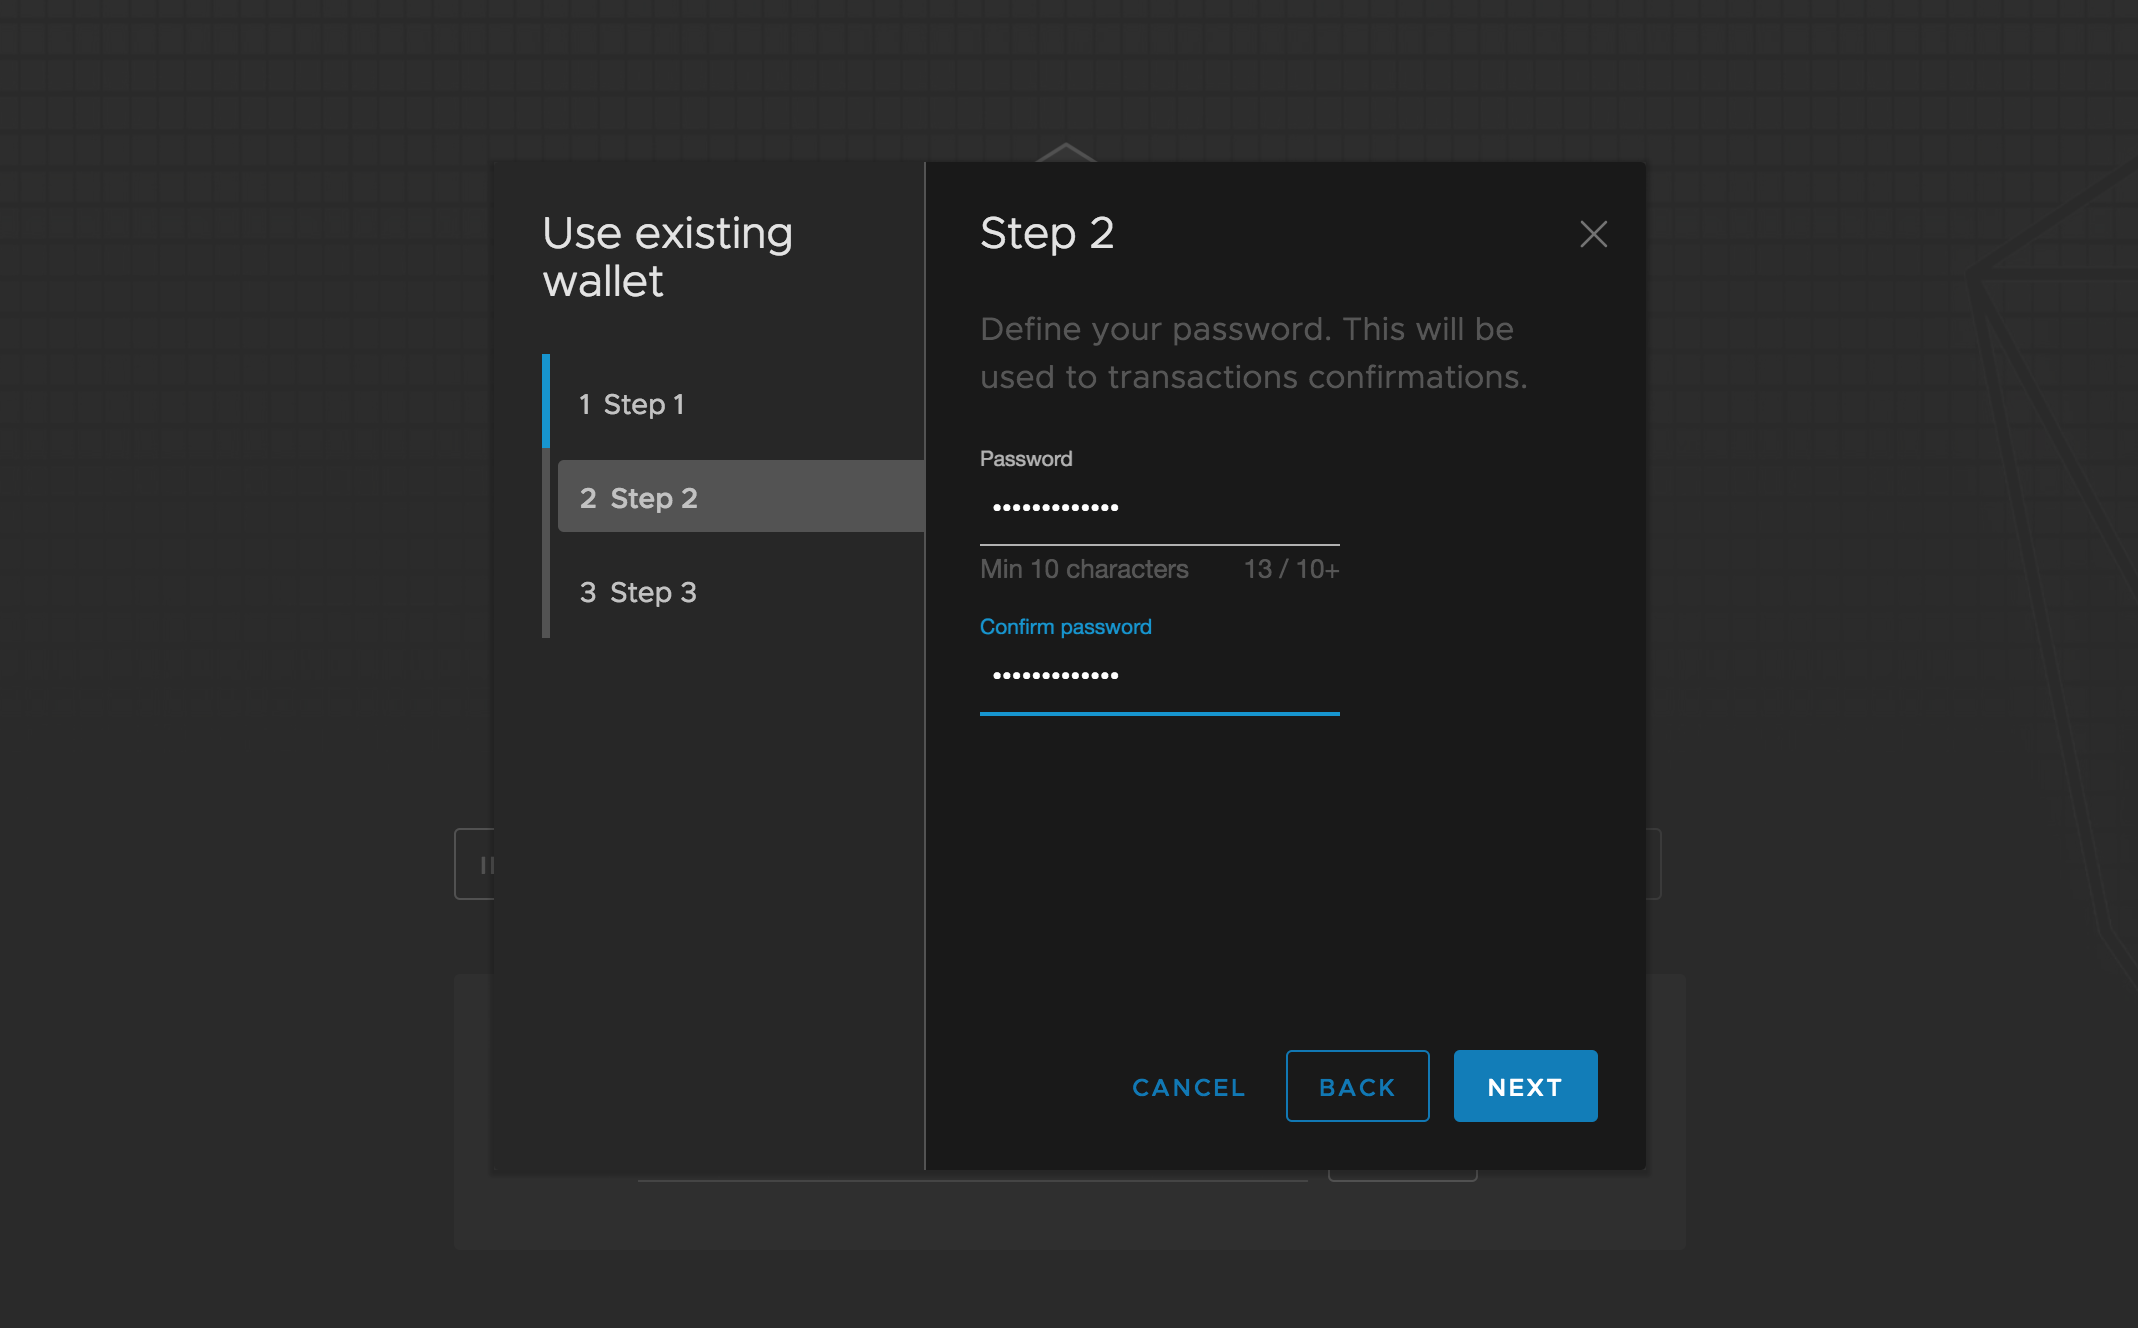Click the Cancel button
The height and width of the screenshot is (1328, 2138).
click(1188, 1087)
